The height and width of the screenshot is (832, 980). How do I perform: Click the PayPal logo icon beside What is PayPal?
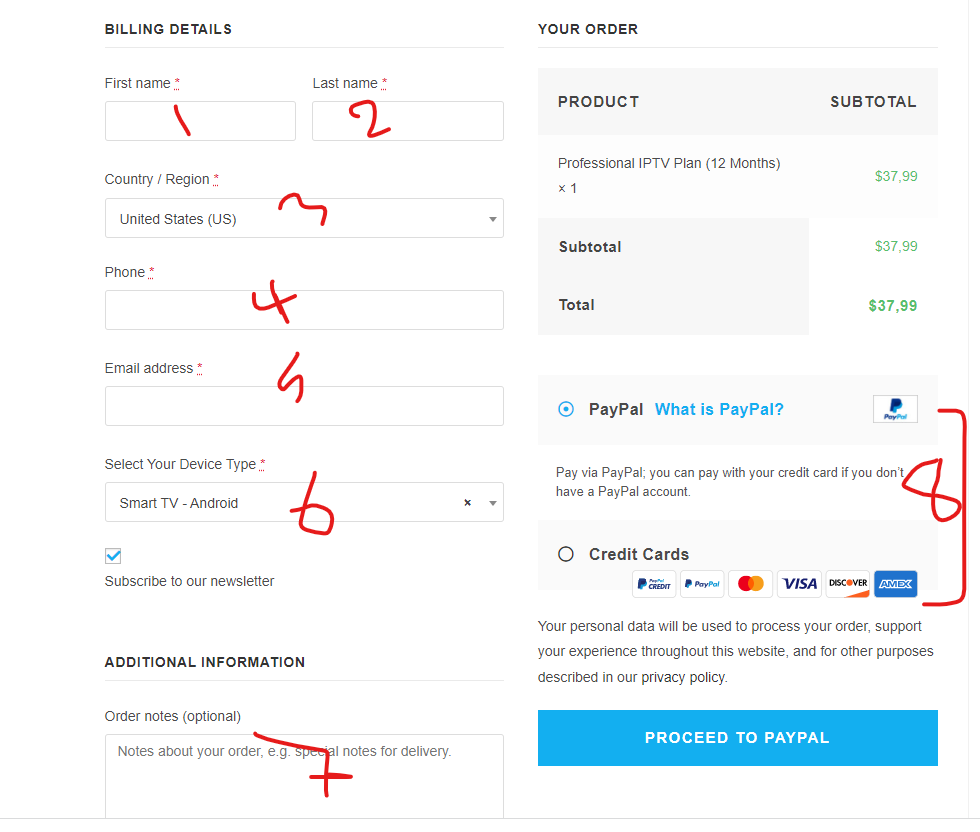point(895,409)
